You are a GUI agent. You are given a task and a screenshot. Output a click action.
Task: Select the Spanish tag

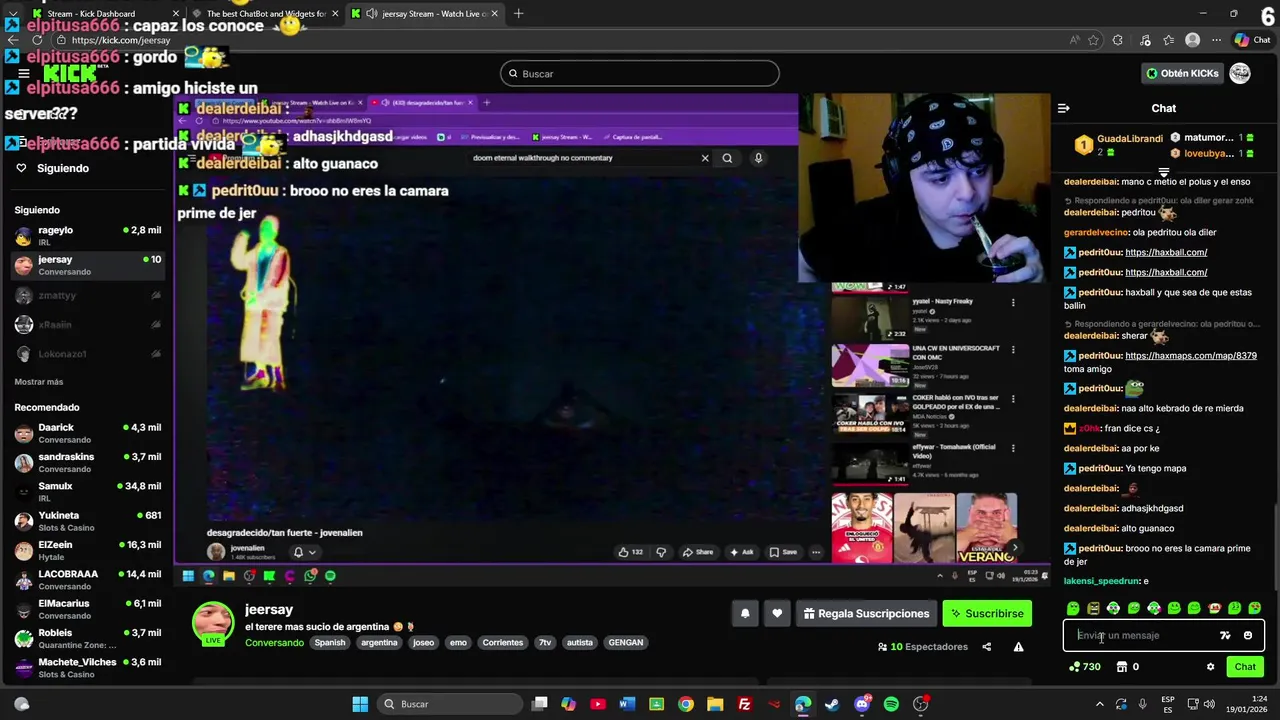tap(330, 642)
